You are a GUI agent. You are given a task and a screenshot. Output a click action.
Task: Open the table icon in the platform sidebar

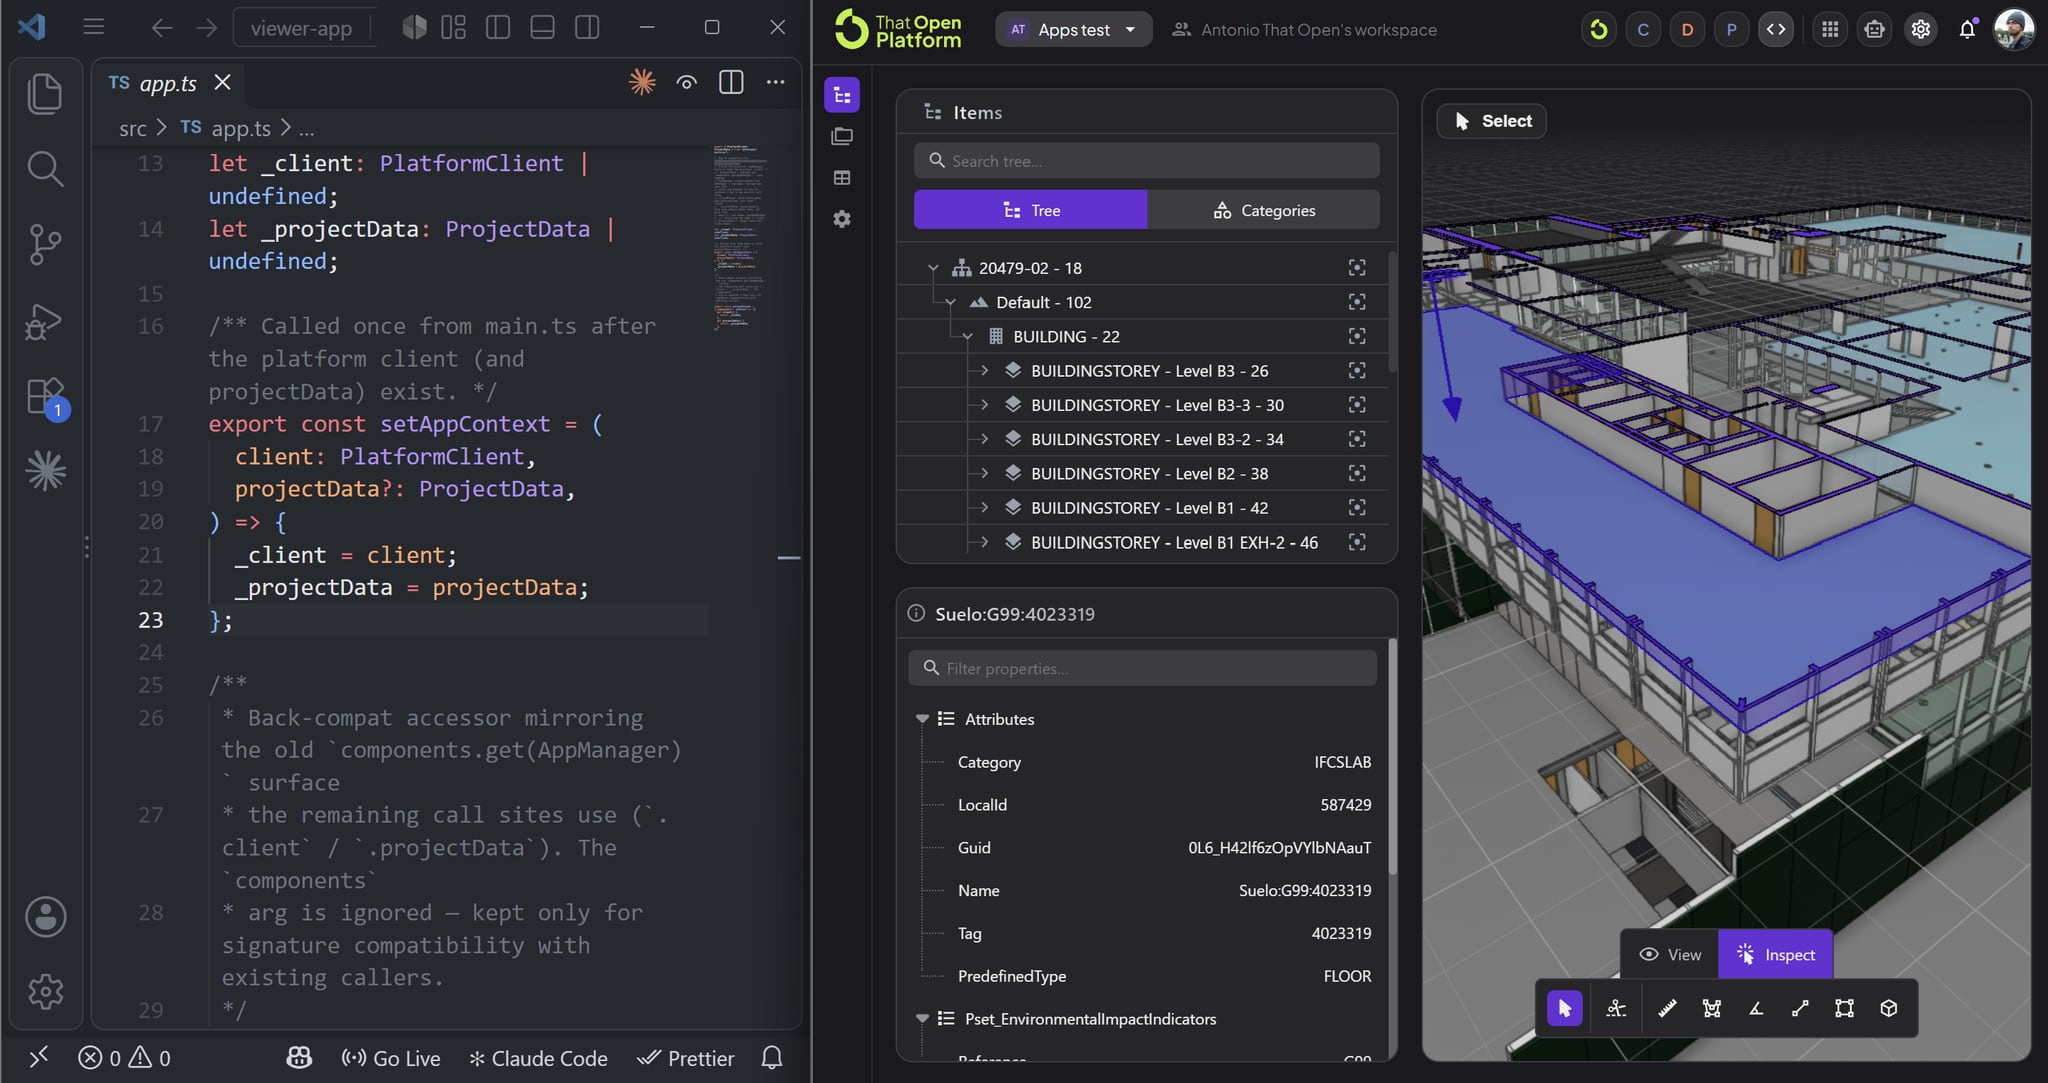842,177
